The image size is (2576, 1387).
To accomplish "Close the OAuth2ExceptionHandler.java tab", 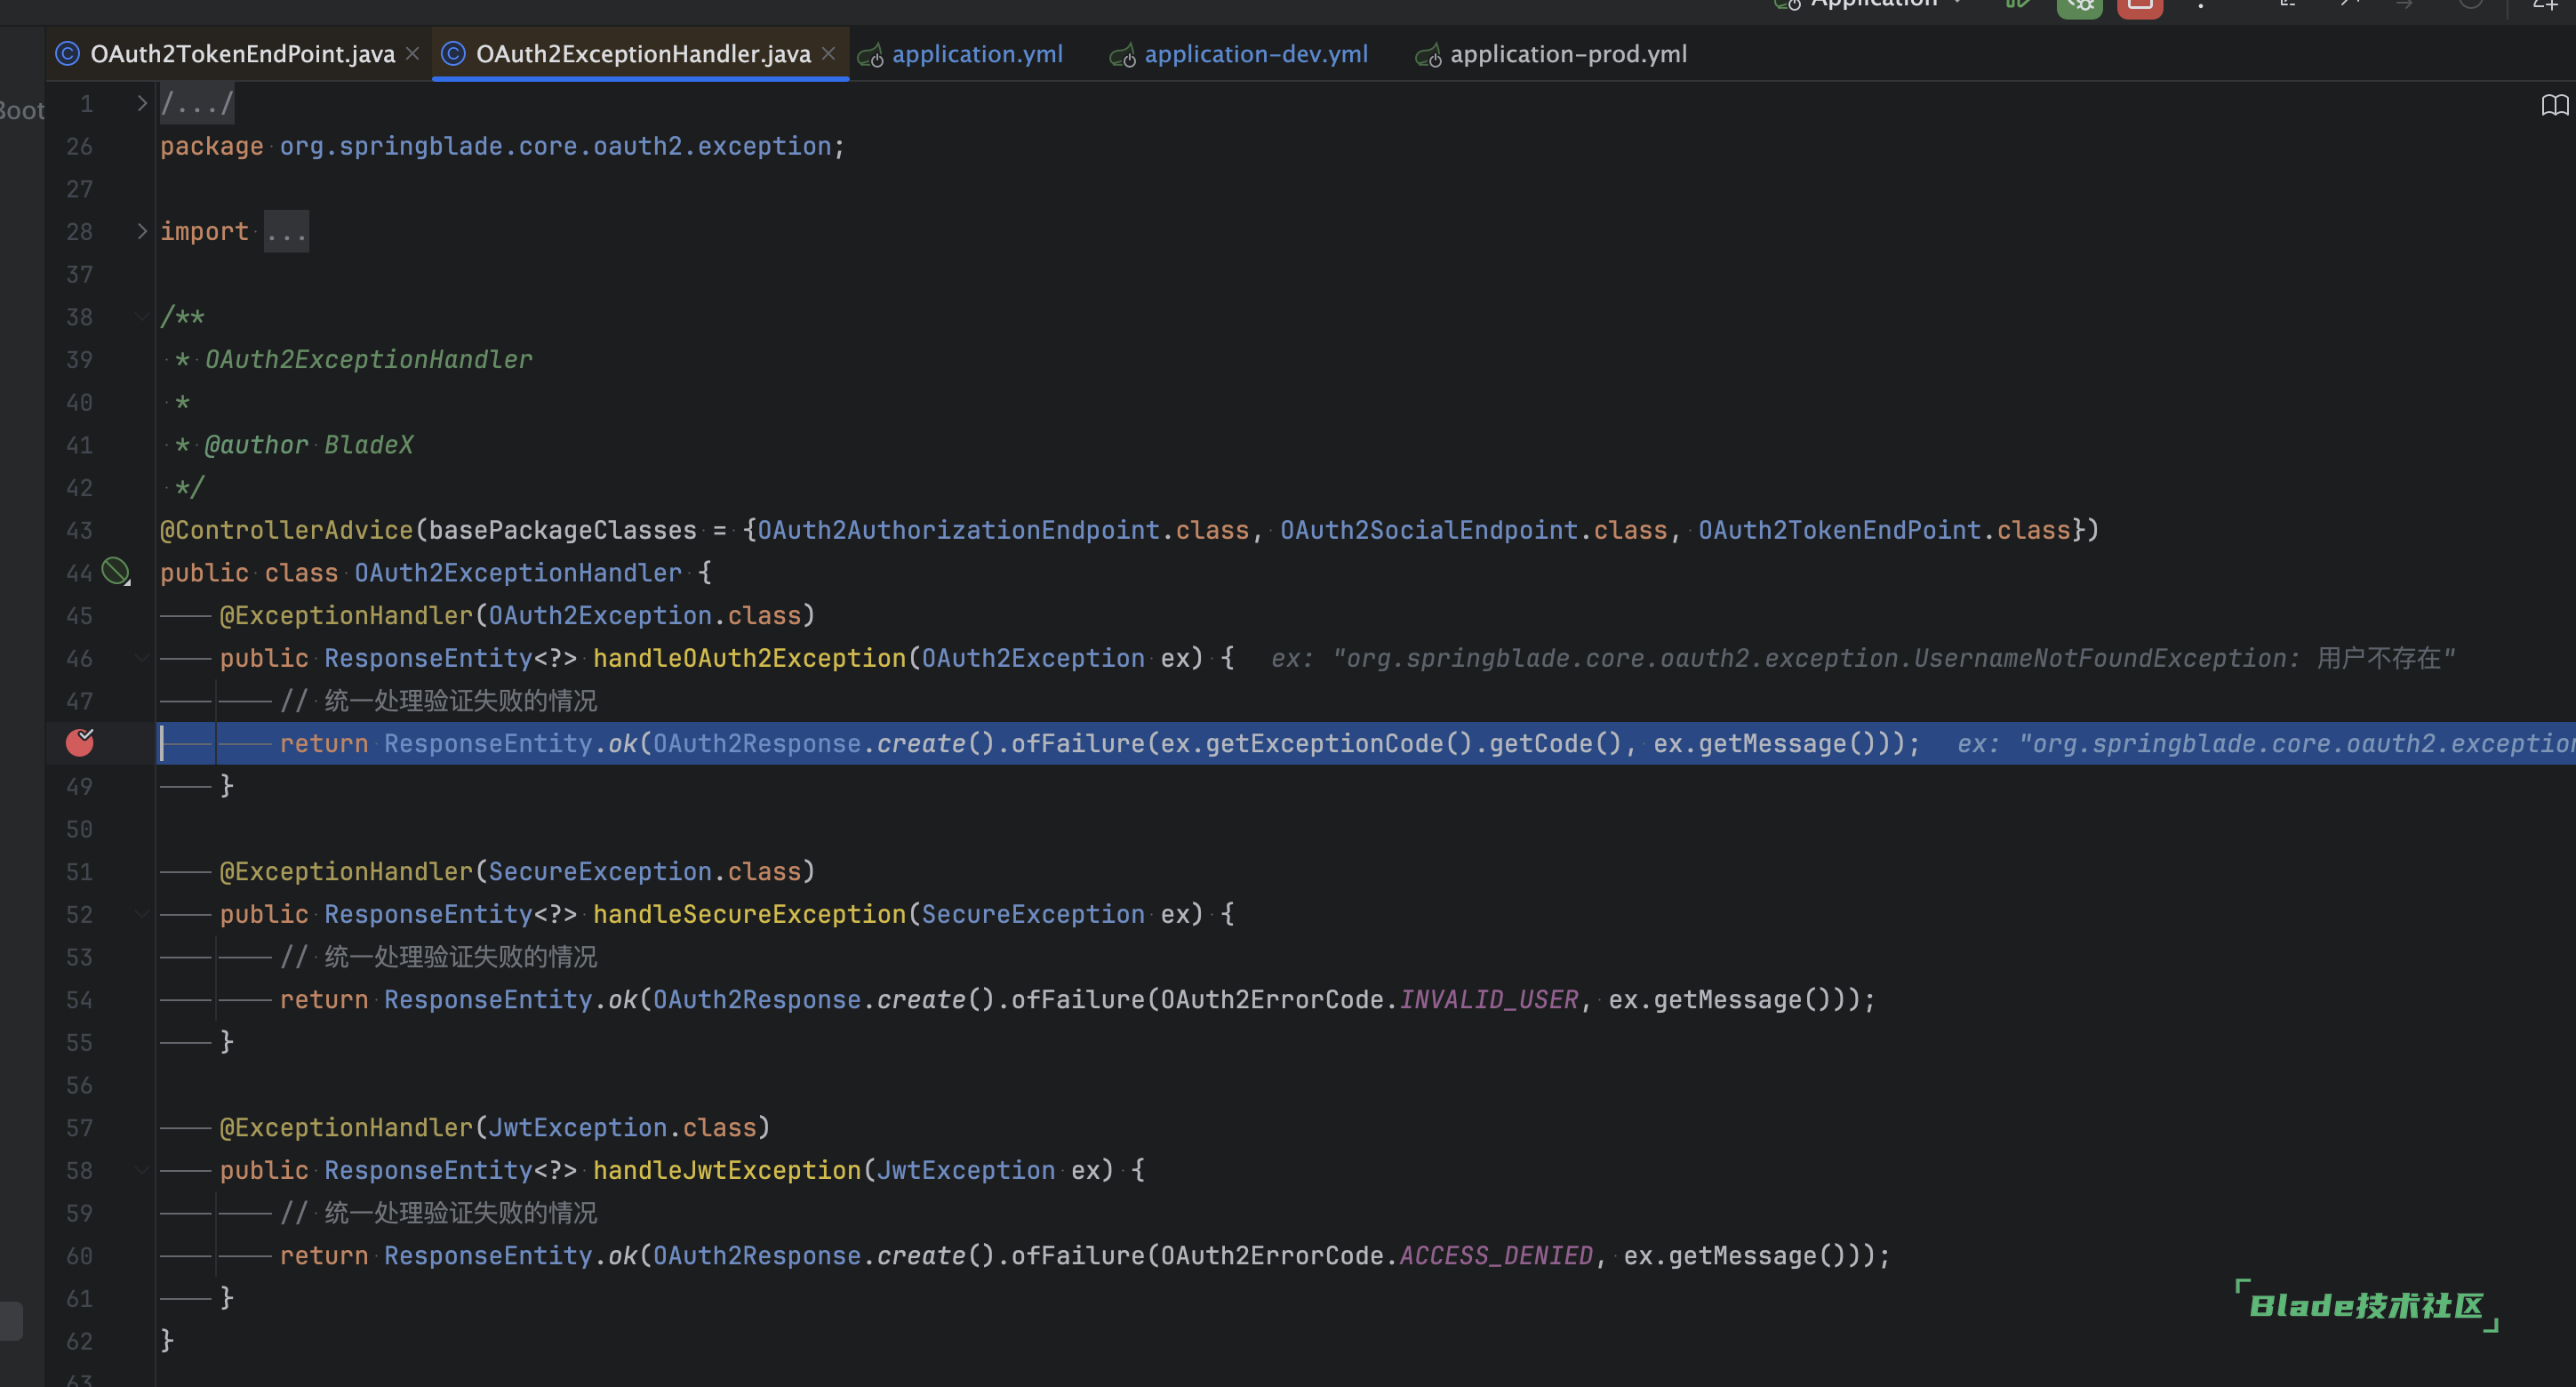I will [828, 54].
